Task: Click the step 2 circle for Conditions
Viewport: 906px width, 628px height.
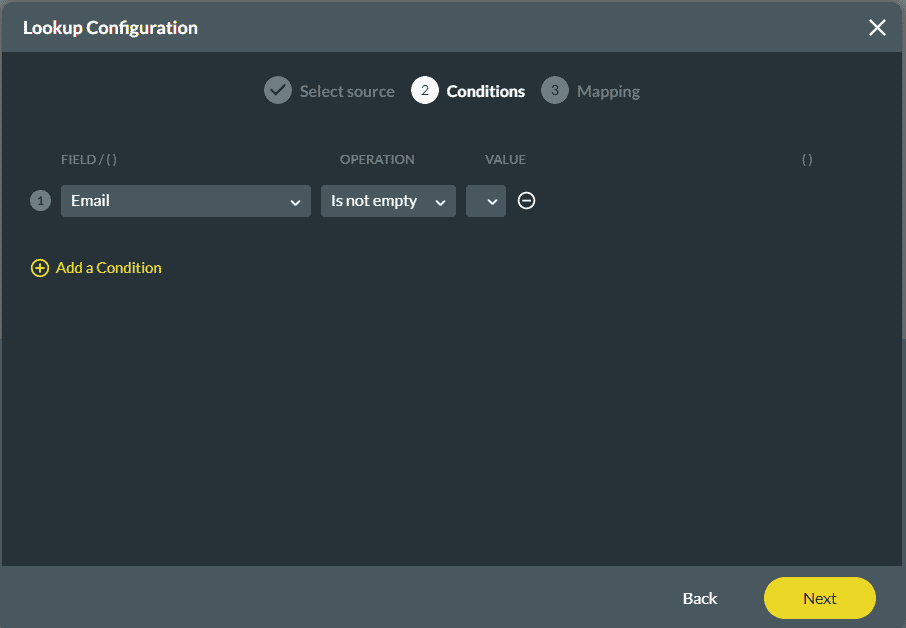Action: pyautogui.click(x=424, y=91)
